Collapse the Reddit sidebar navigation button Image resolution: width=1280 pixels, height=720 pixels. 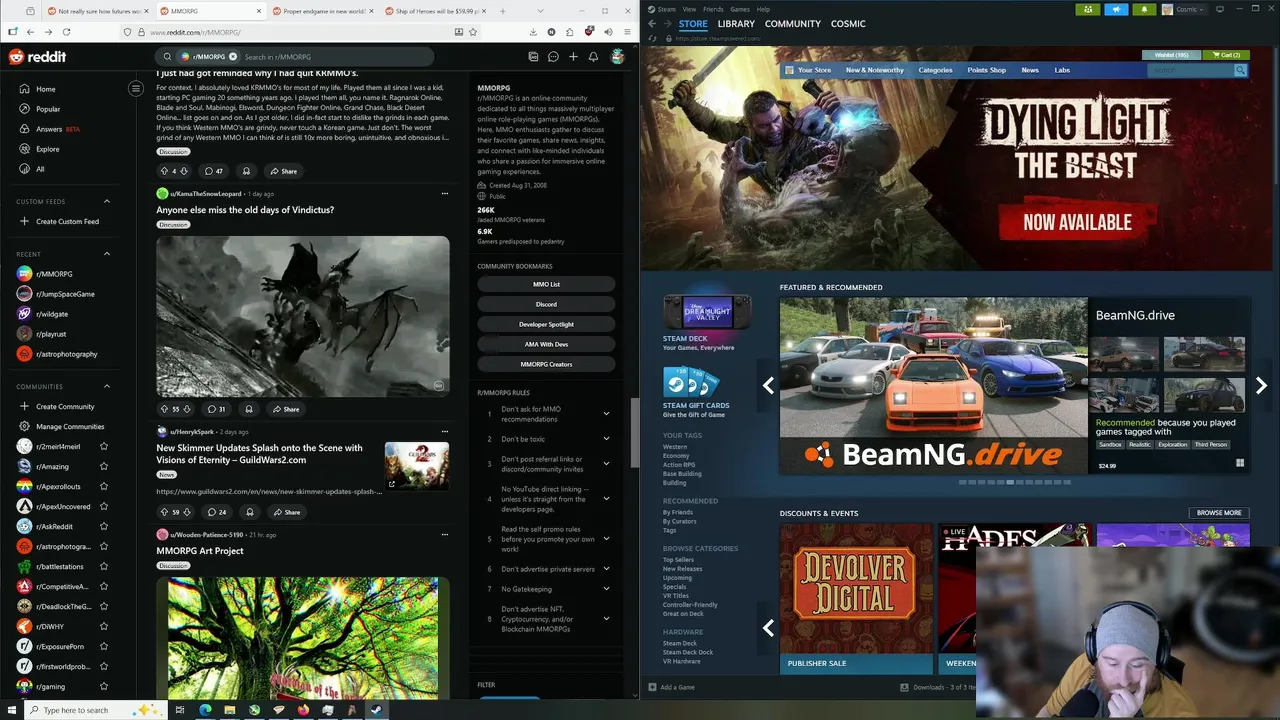pos(136,88)
